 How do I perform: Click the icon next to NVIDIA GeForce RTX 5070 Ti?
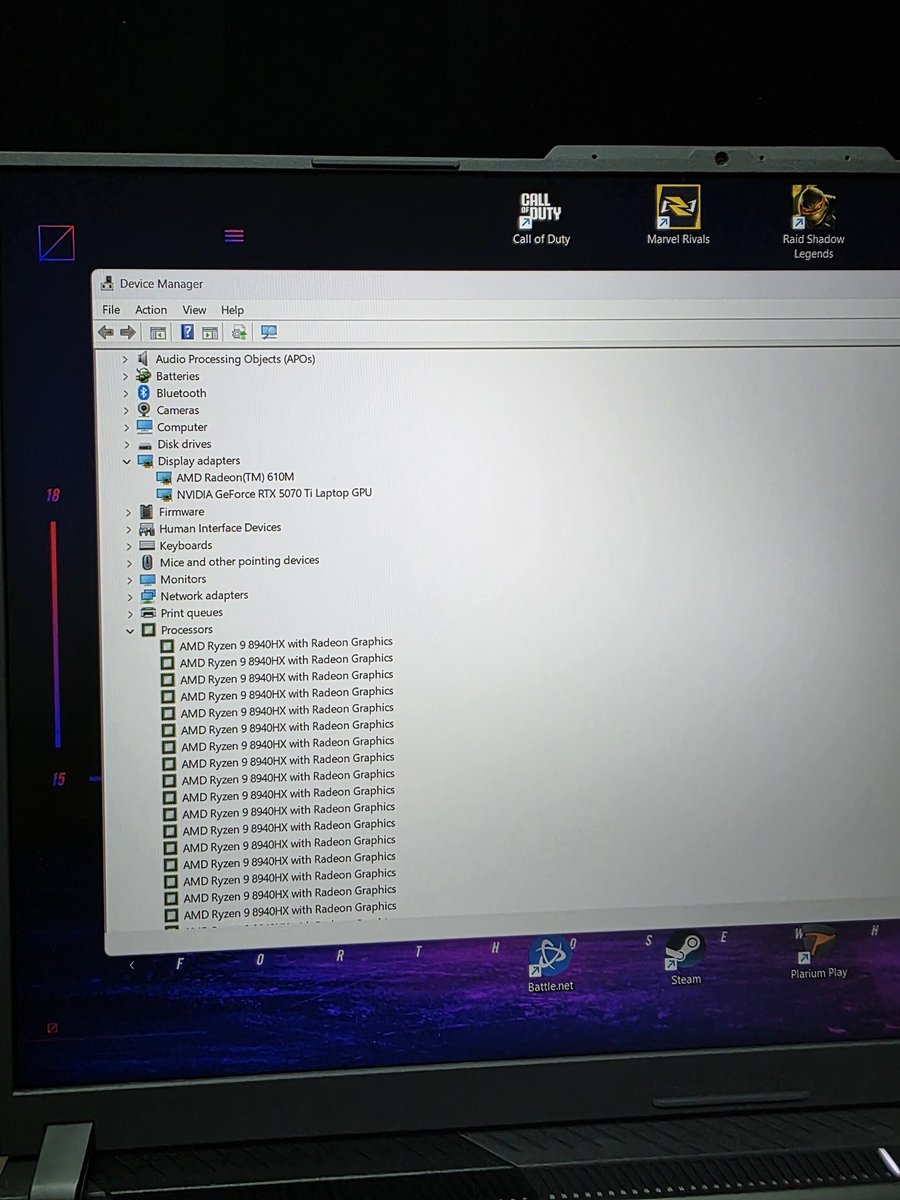tap(165, 494)
